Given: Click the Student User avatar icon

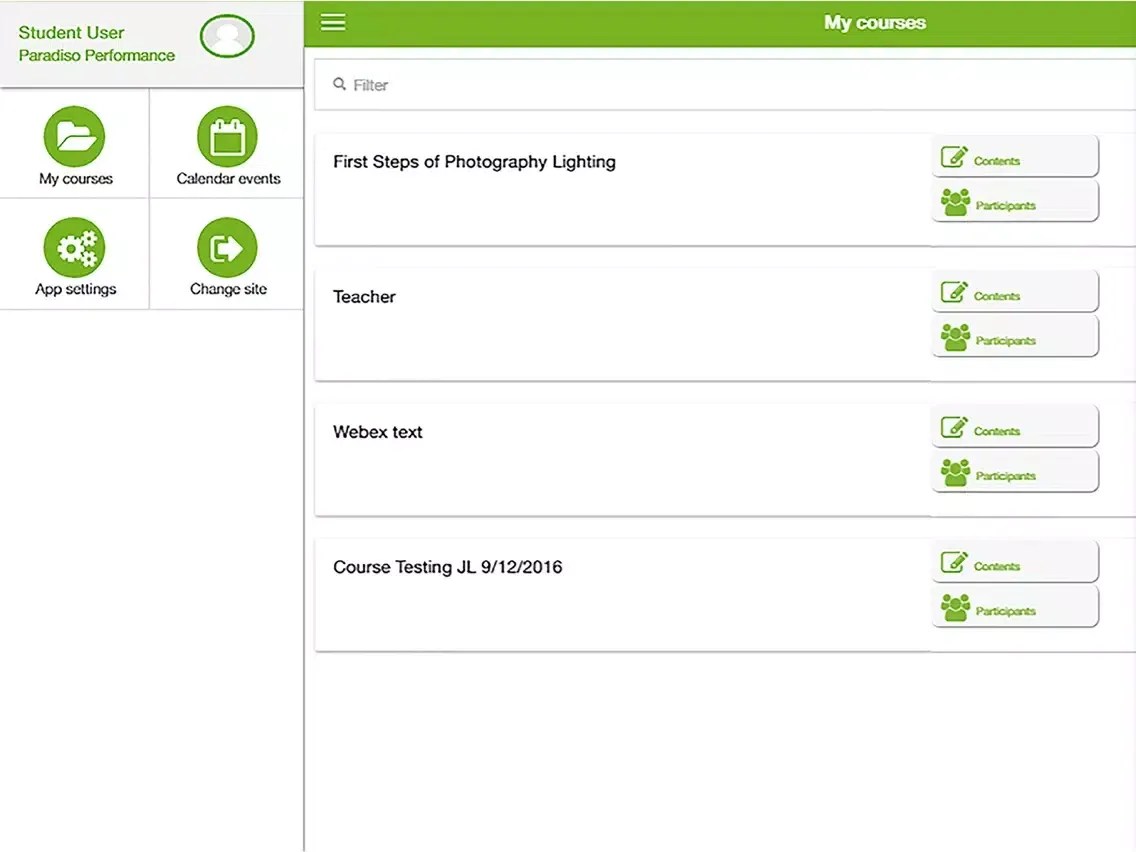Looking at the screenshot, I should pos(227,36).
